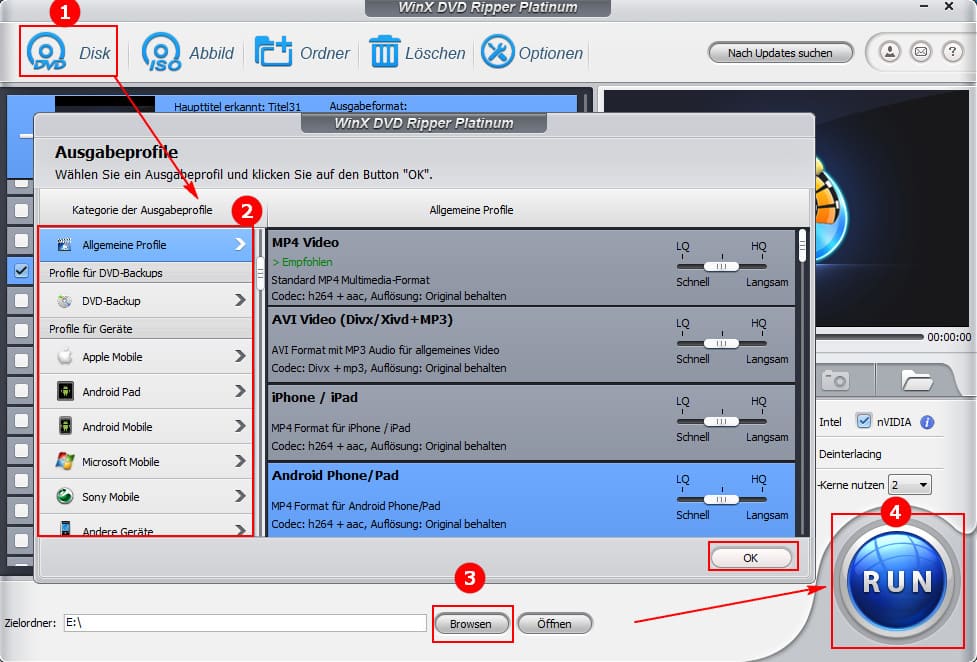Click the Android Mobile robot icon
Screen dimensions: 977x662
pyautogui.click(x=65, y=426)
